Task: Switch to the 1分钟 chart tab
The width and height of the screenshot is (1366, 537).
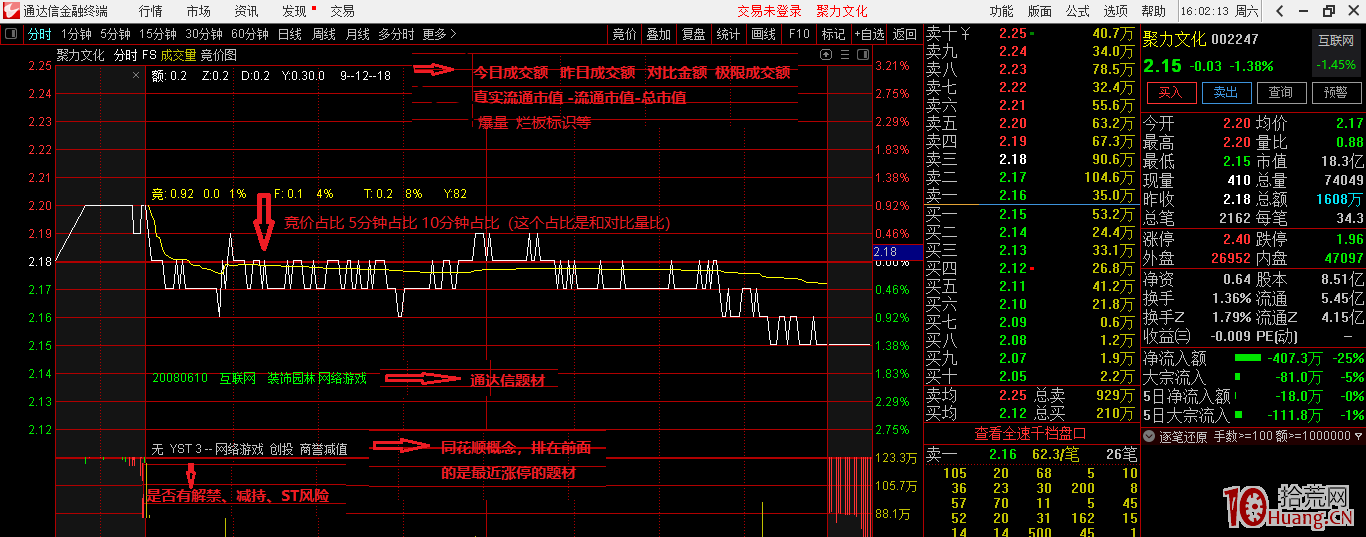Action: 77,34
